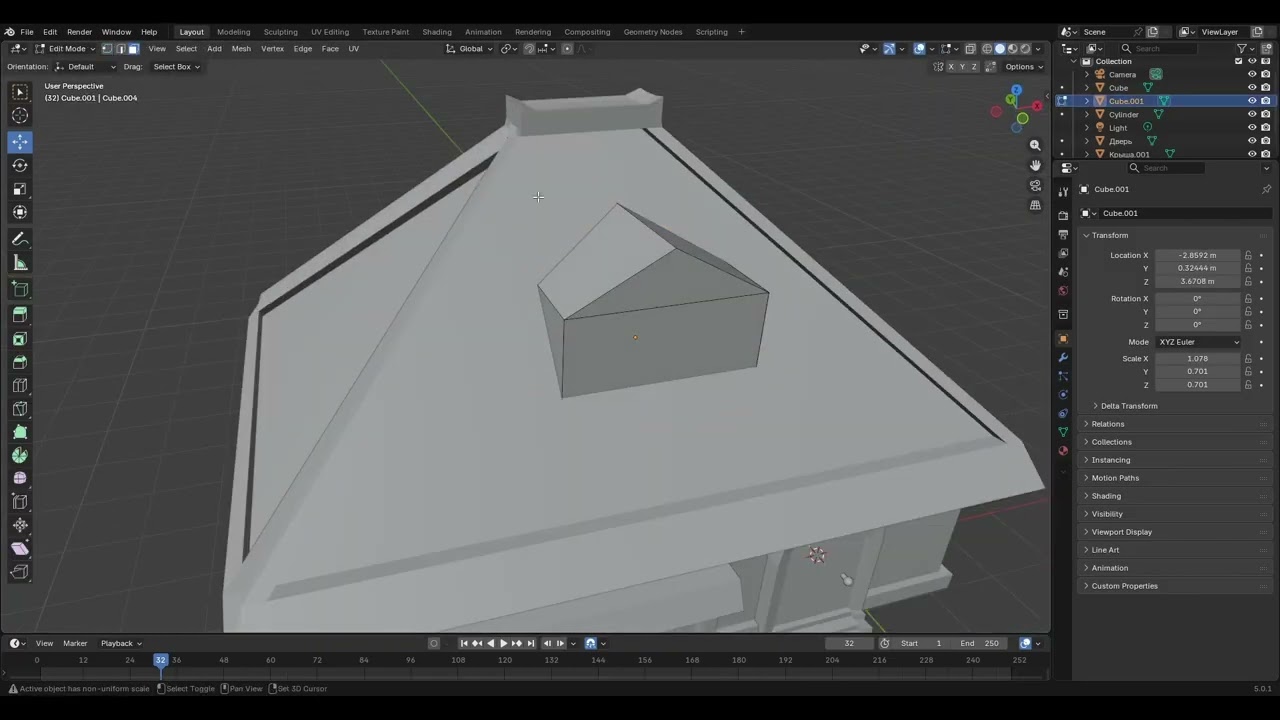Open the Global transform orientation dropdown
Viewport: 1280px width, 720px height.
(x=469, y=48)
